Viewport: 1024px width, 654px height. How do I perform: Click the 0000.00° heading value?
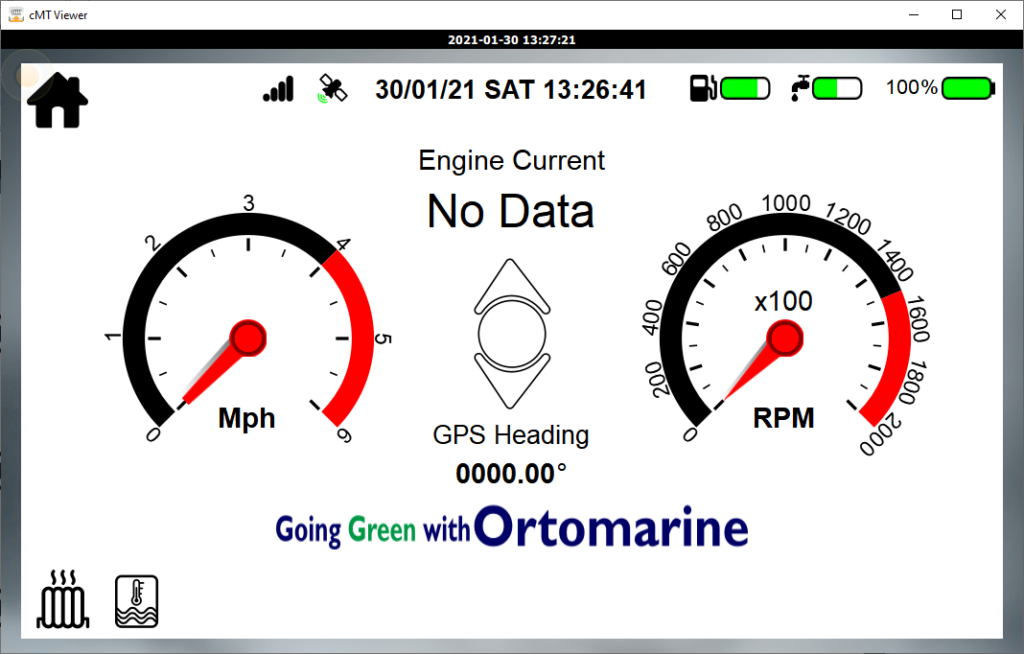coord(511,474)
